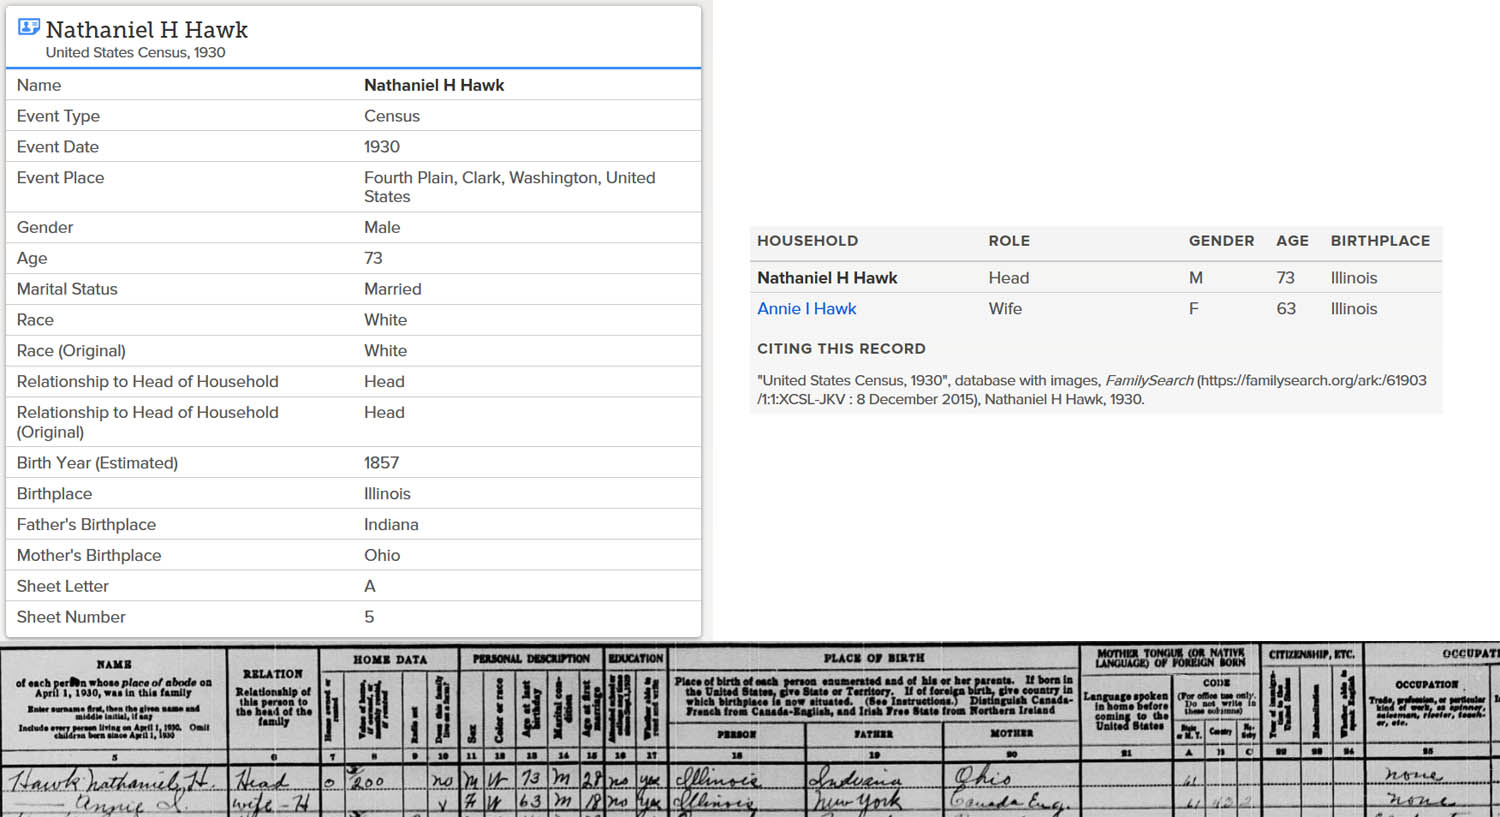The width and height of the screenshot is (1500, 817).
Task: Click the Gender value 'Male'
Action: (x=382, y=228)
